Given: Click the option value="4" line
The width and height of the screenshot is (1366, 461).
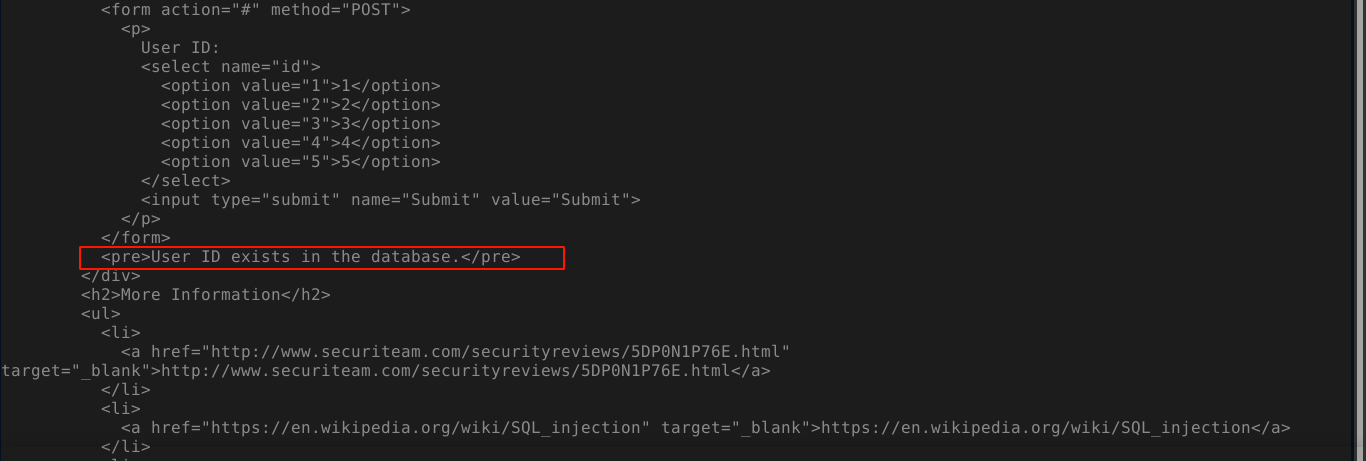Looking at the screenshot, I should pyautogui.click(x=301, y=143).
